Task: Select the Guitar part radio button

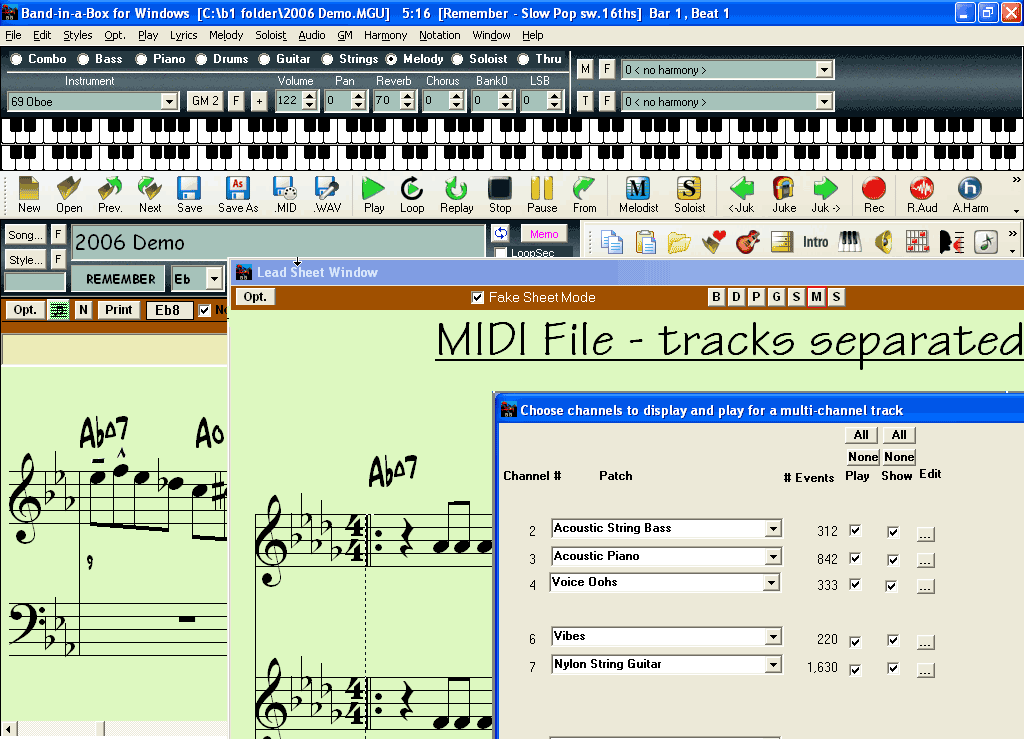Action: (264, 59)
